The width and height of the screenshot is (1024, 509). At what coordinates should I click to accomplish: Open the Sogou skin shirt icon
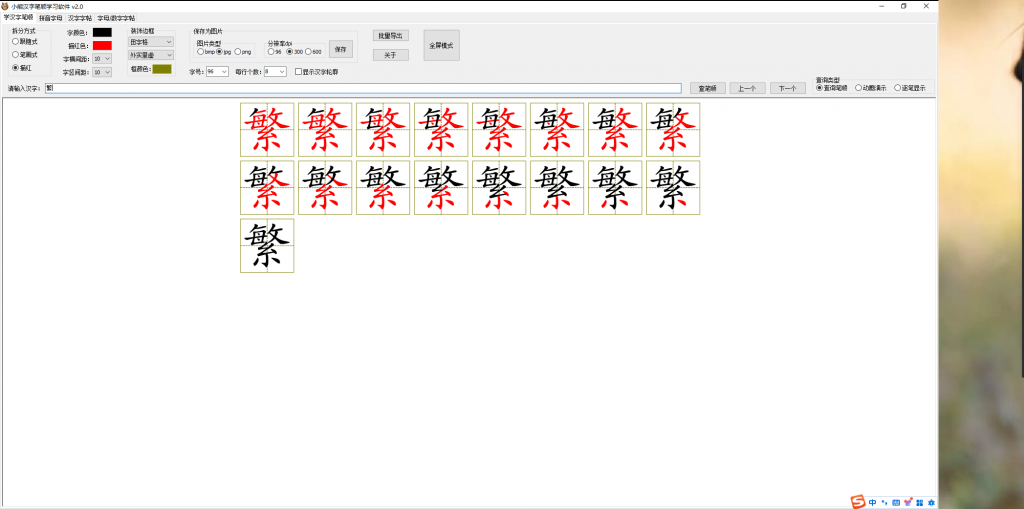908,502
